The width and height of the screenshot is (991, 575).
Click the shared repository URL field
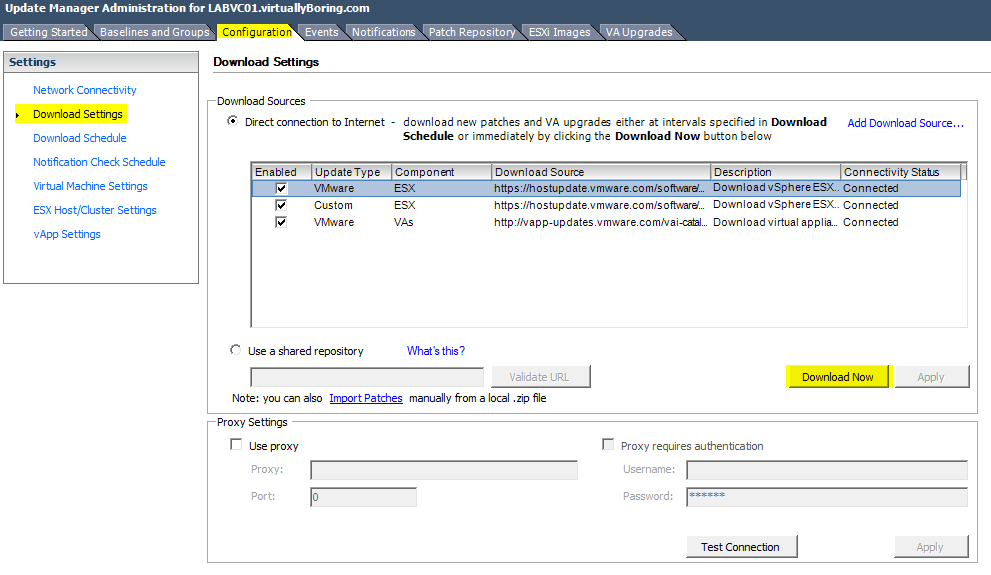coord(367,377)
